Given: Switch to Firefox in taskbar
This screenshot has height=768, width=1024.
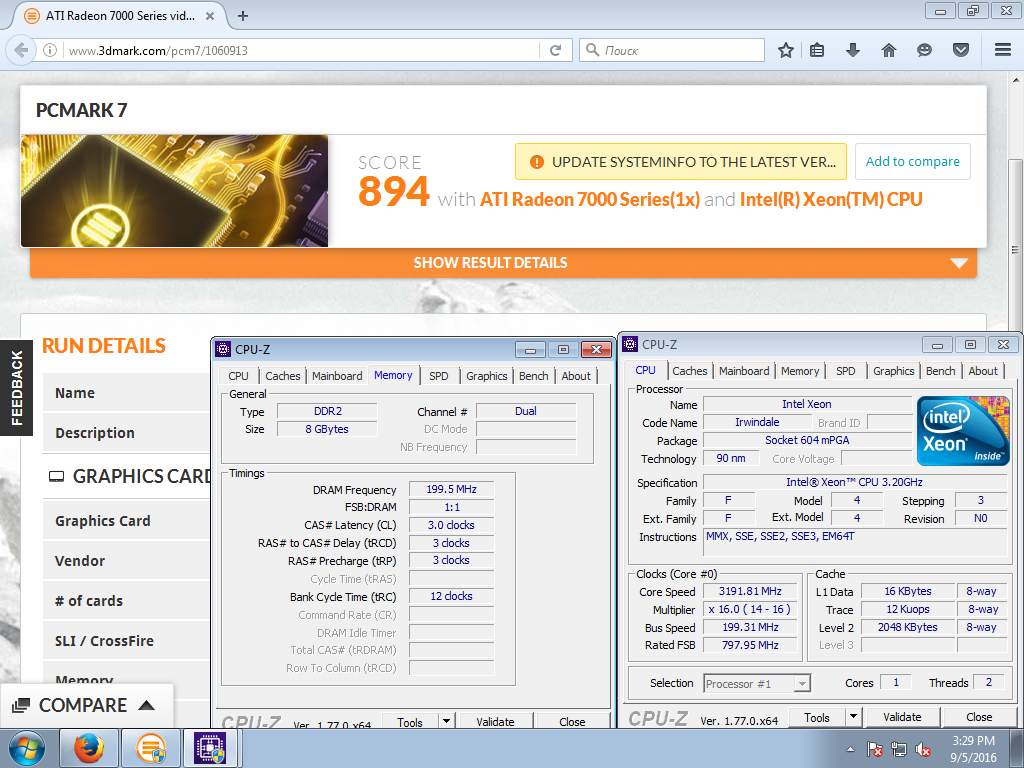Looking at the screenshot, I should [x=88, y=748].
